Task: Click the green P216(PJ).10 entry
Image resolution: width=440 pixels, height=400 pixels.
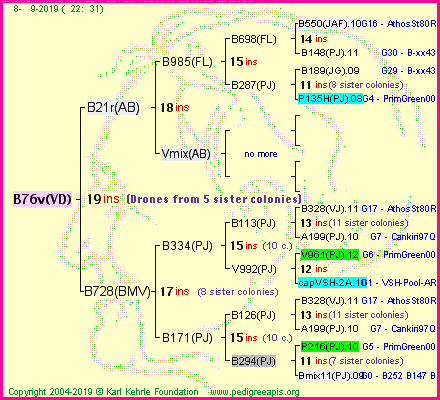Action: 330,347
